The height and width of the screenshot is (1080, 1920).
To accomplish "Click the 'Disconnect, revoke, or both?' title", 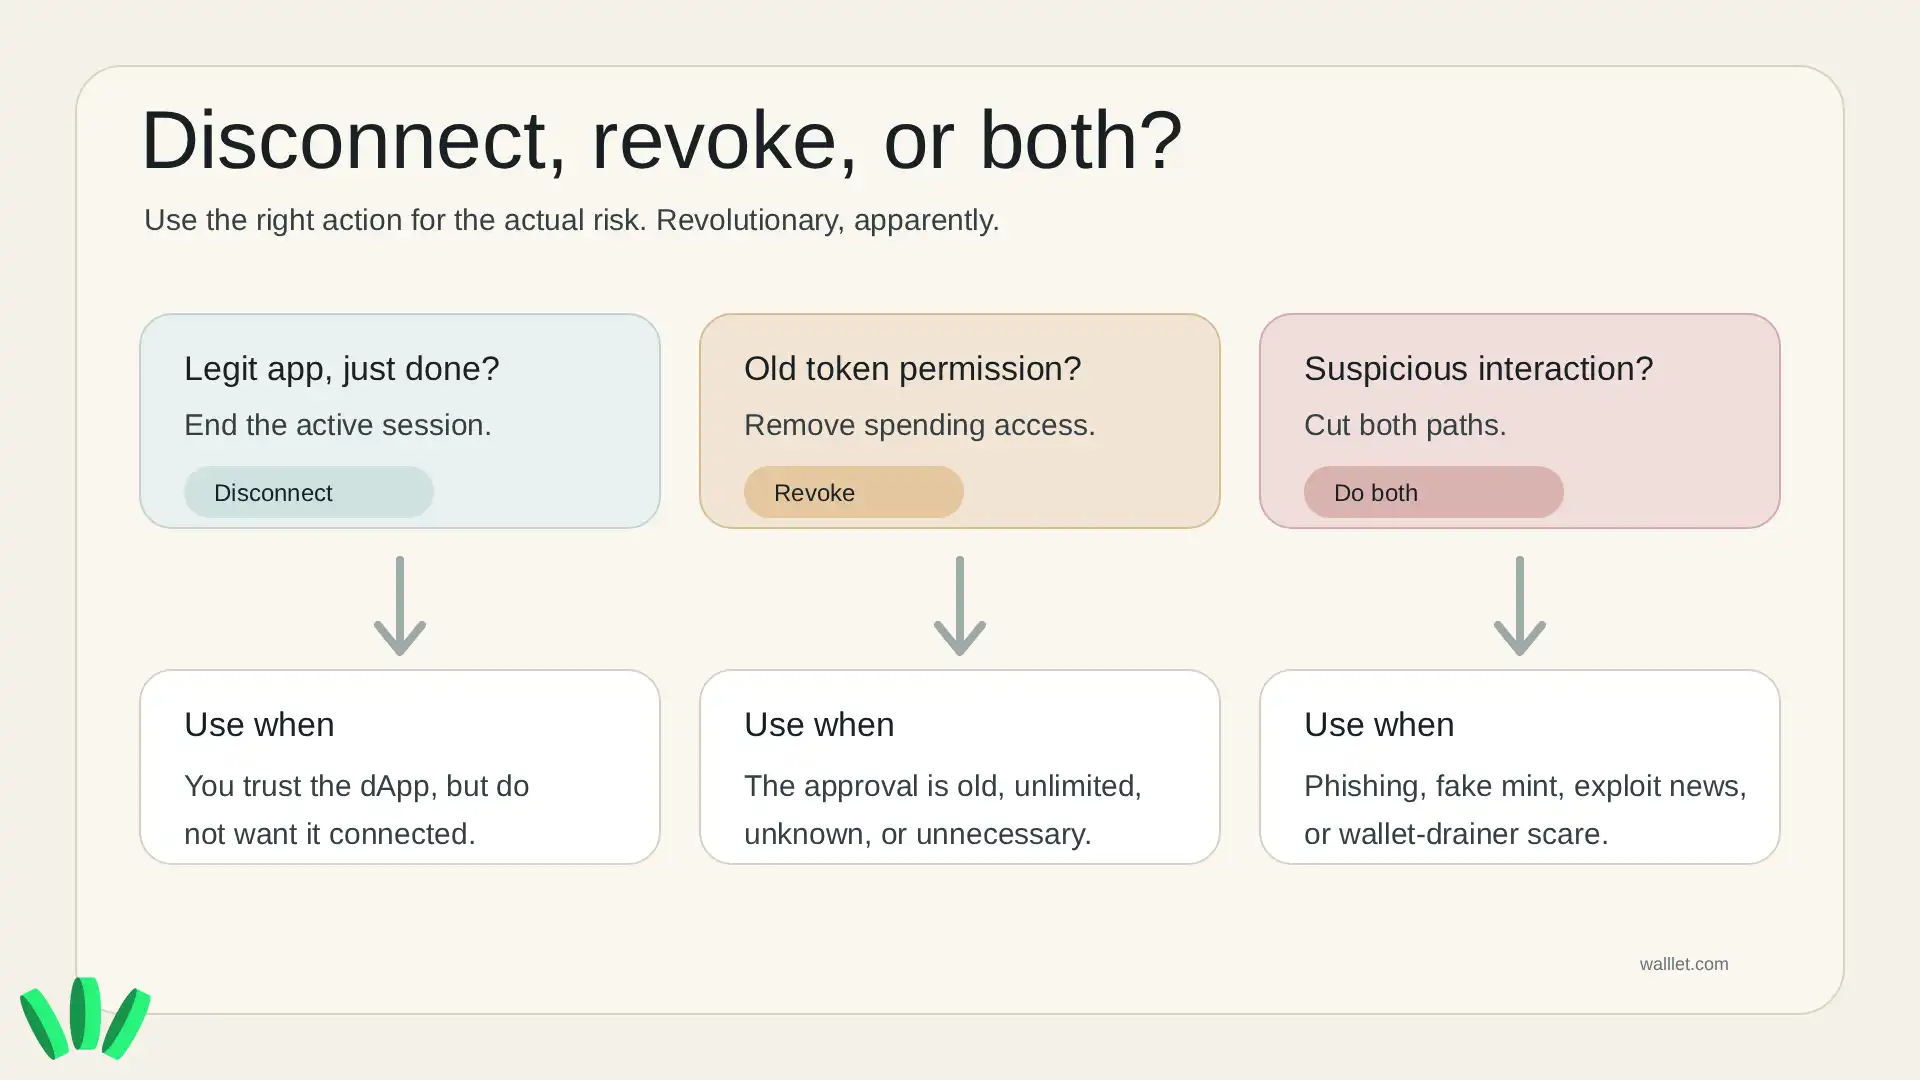I will (x=662, y=140).
